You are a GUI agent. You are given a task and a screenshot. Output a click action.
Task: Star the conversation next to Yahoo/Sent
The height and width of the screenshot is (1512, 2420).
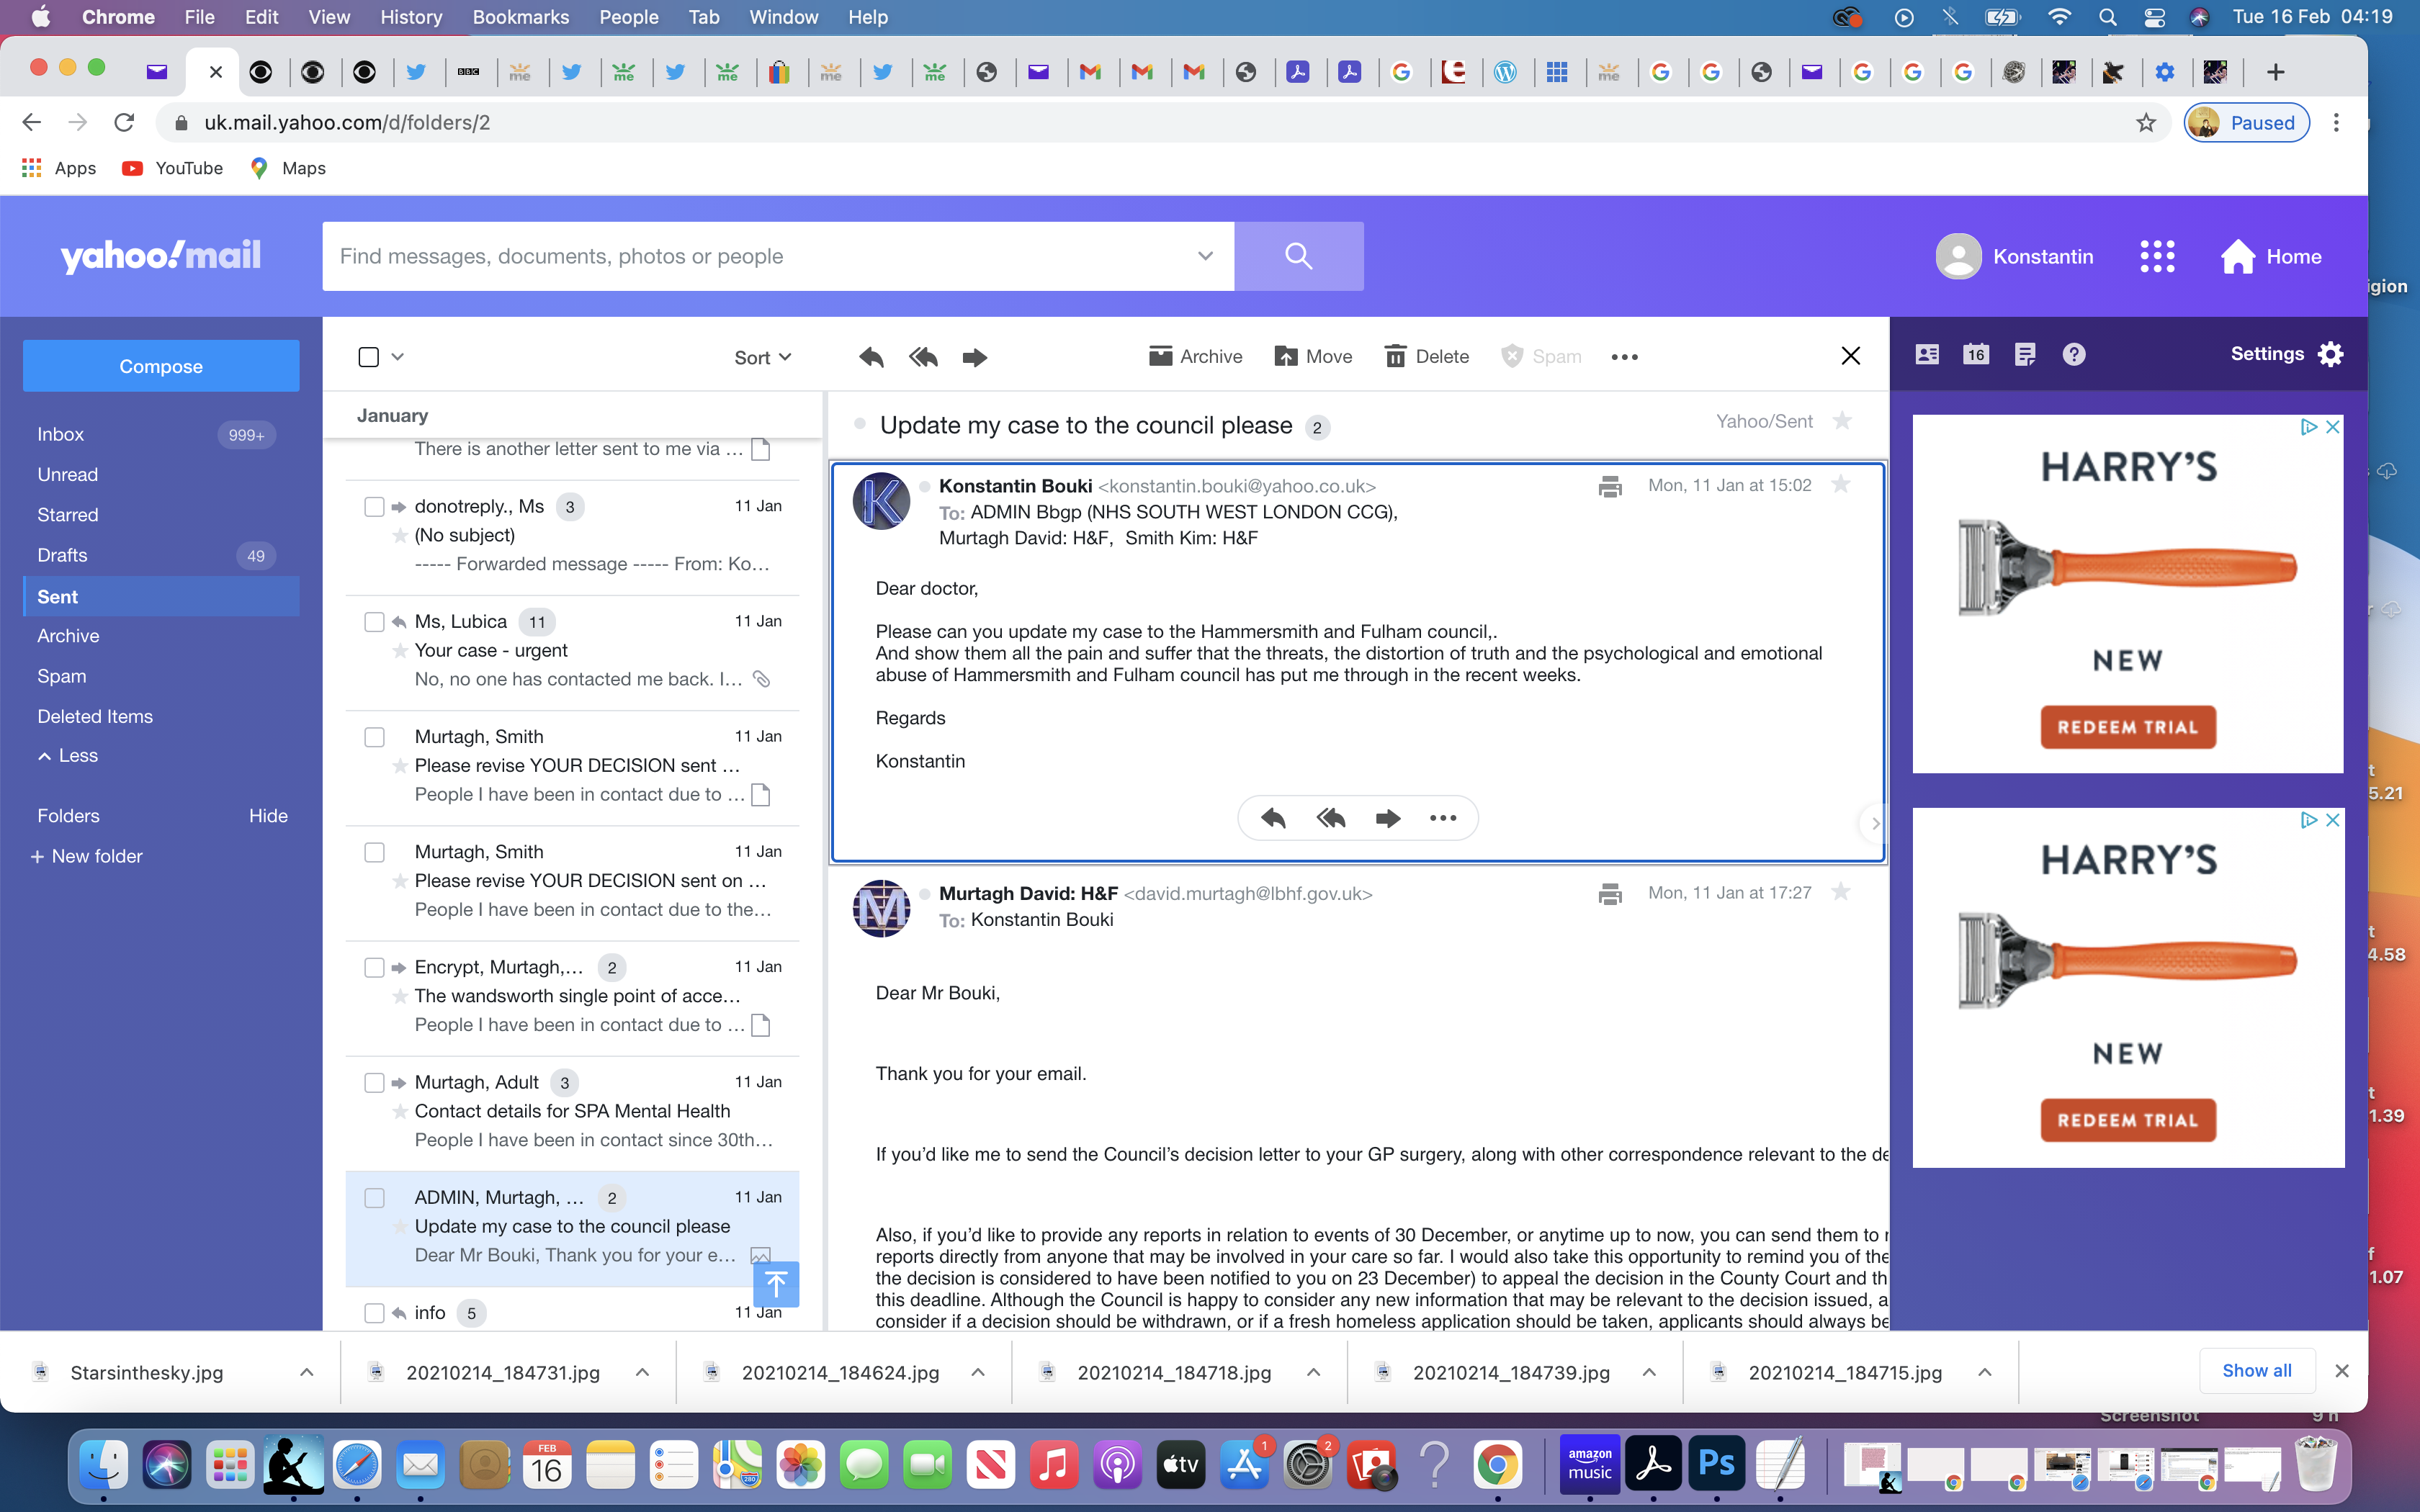(1842, 421)
